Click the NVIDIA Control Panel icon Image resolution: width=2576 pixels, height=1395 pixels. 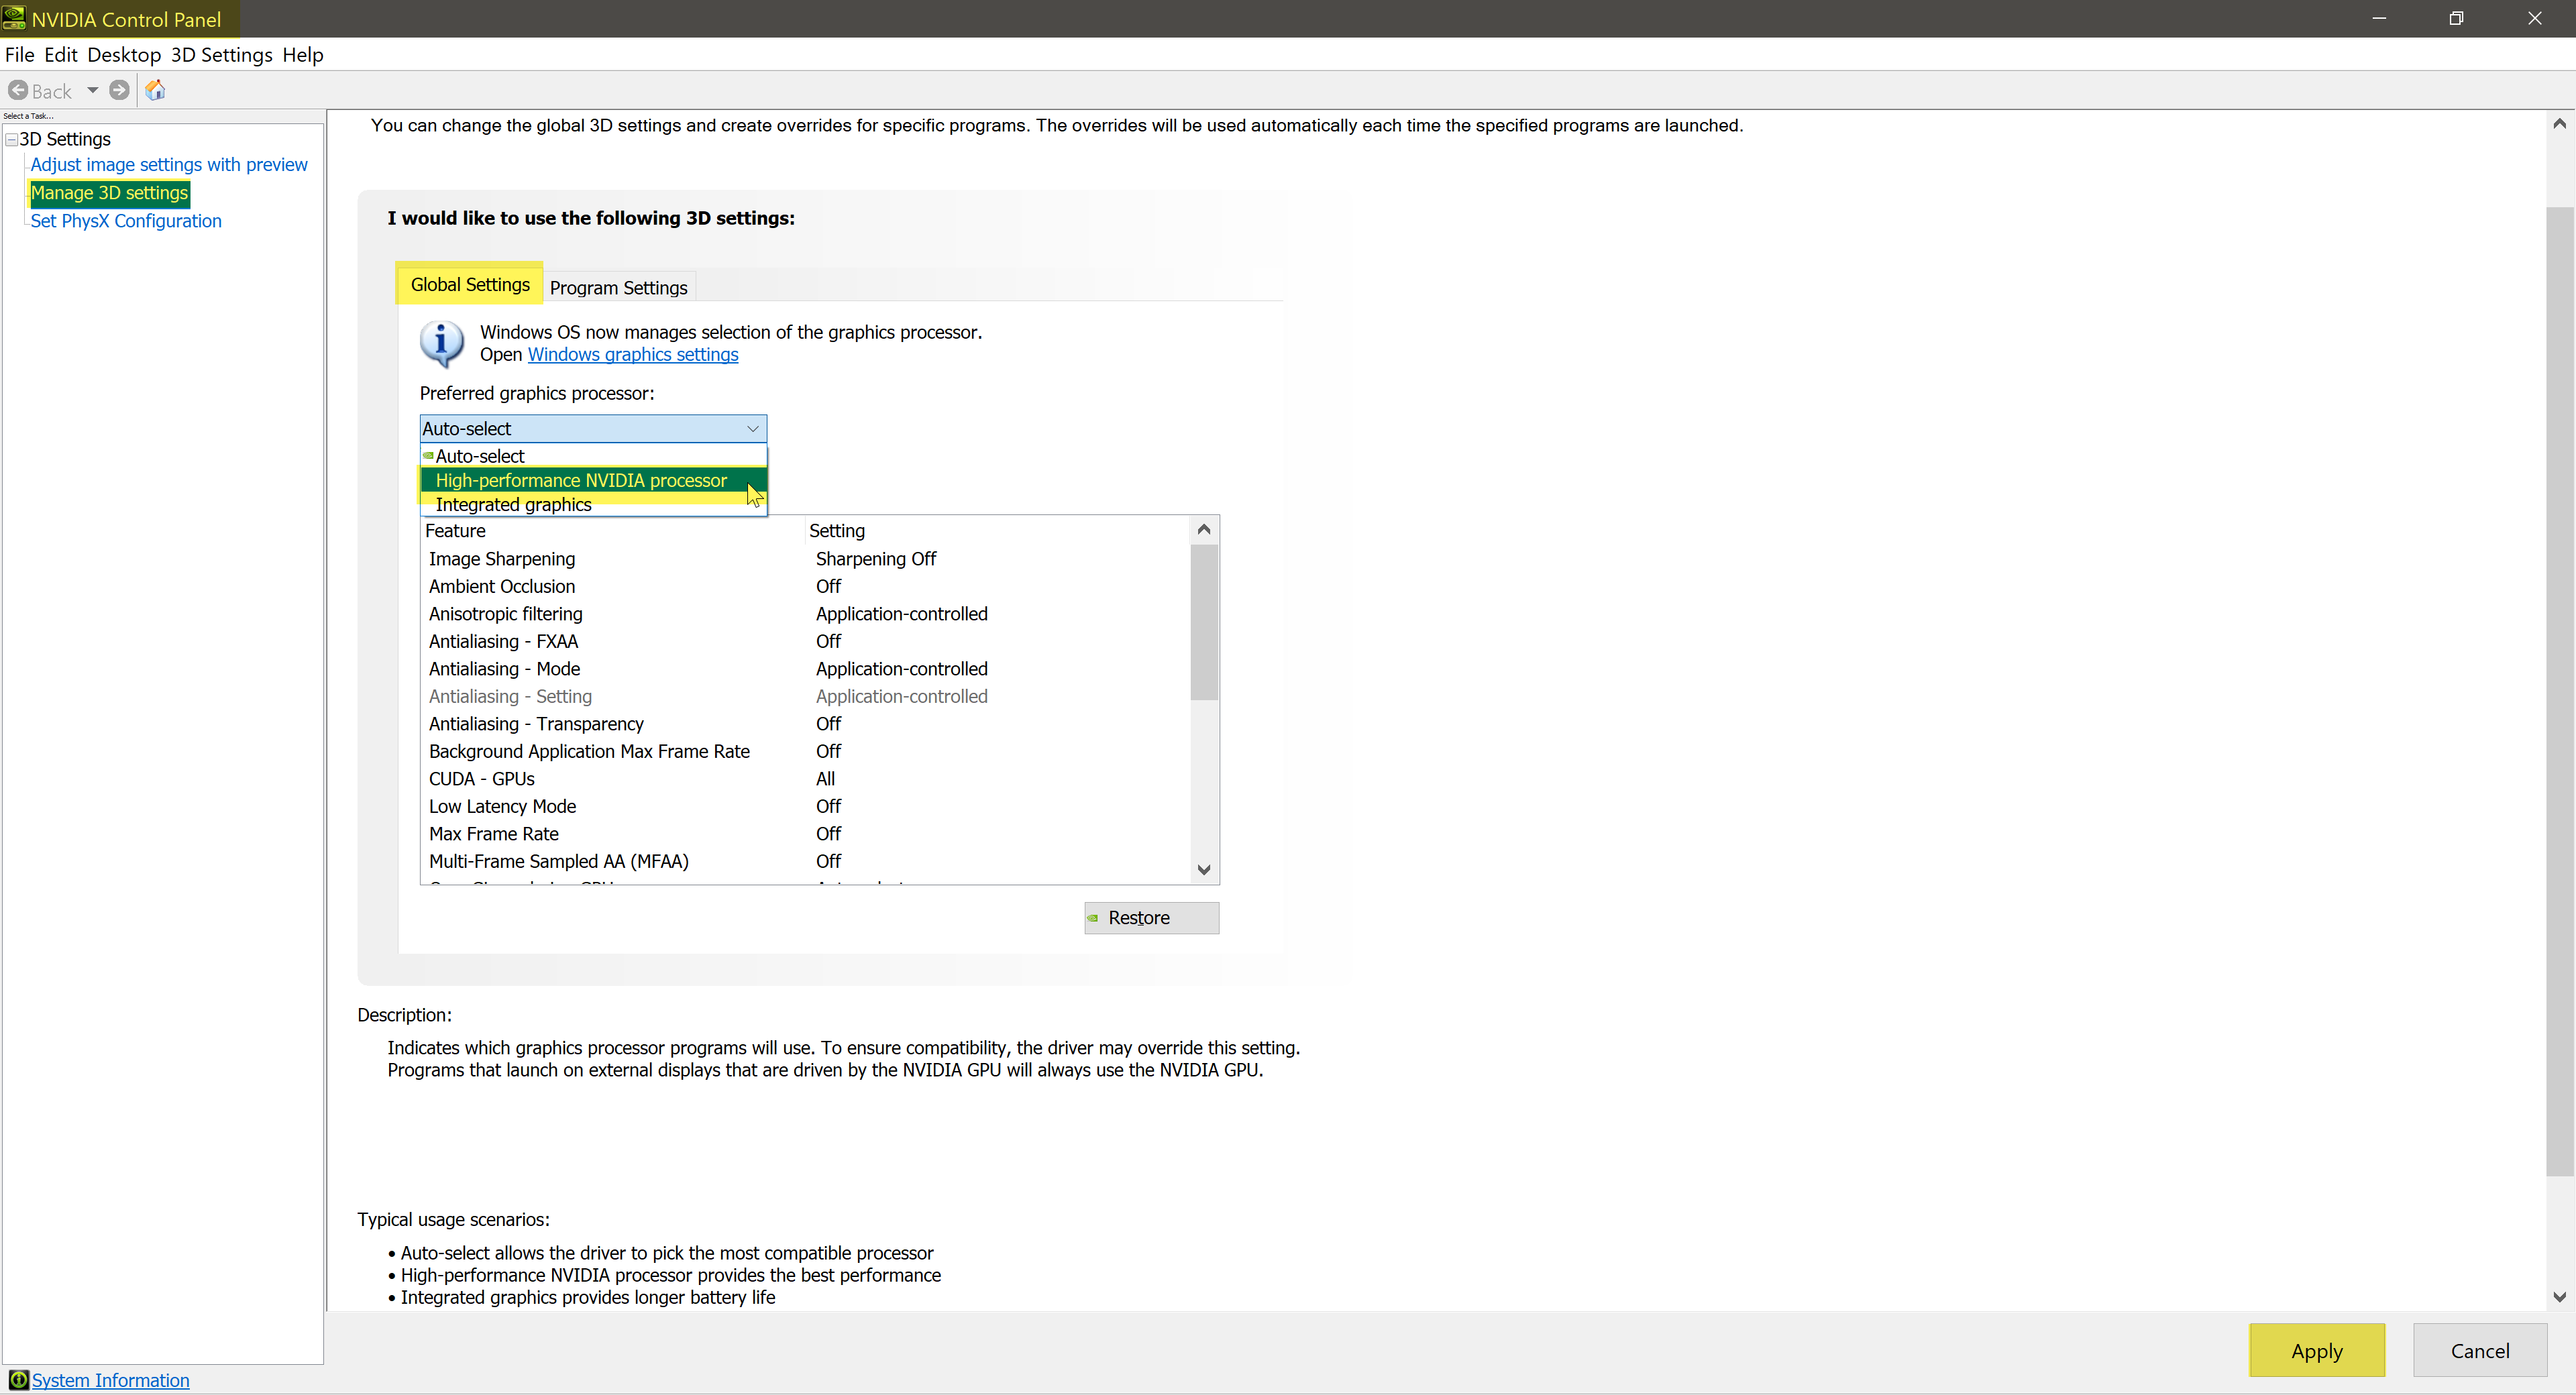[x=13, y=17]
